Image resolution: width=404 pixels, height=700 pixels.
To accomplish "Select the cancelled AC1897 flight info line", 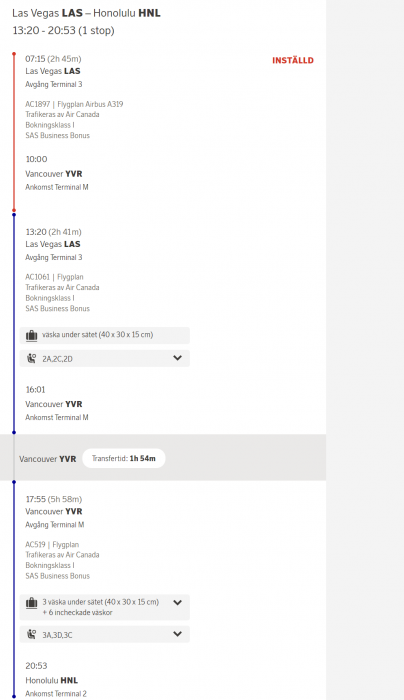I will click(x=74, y=104).
